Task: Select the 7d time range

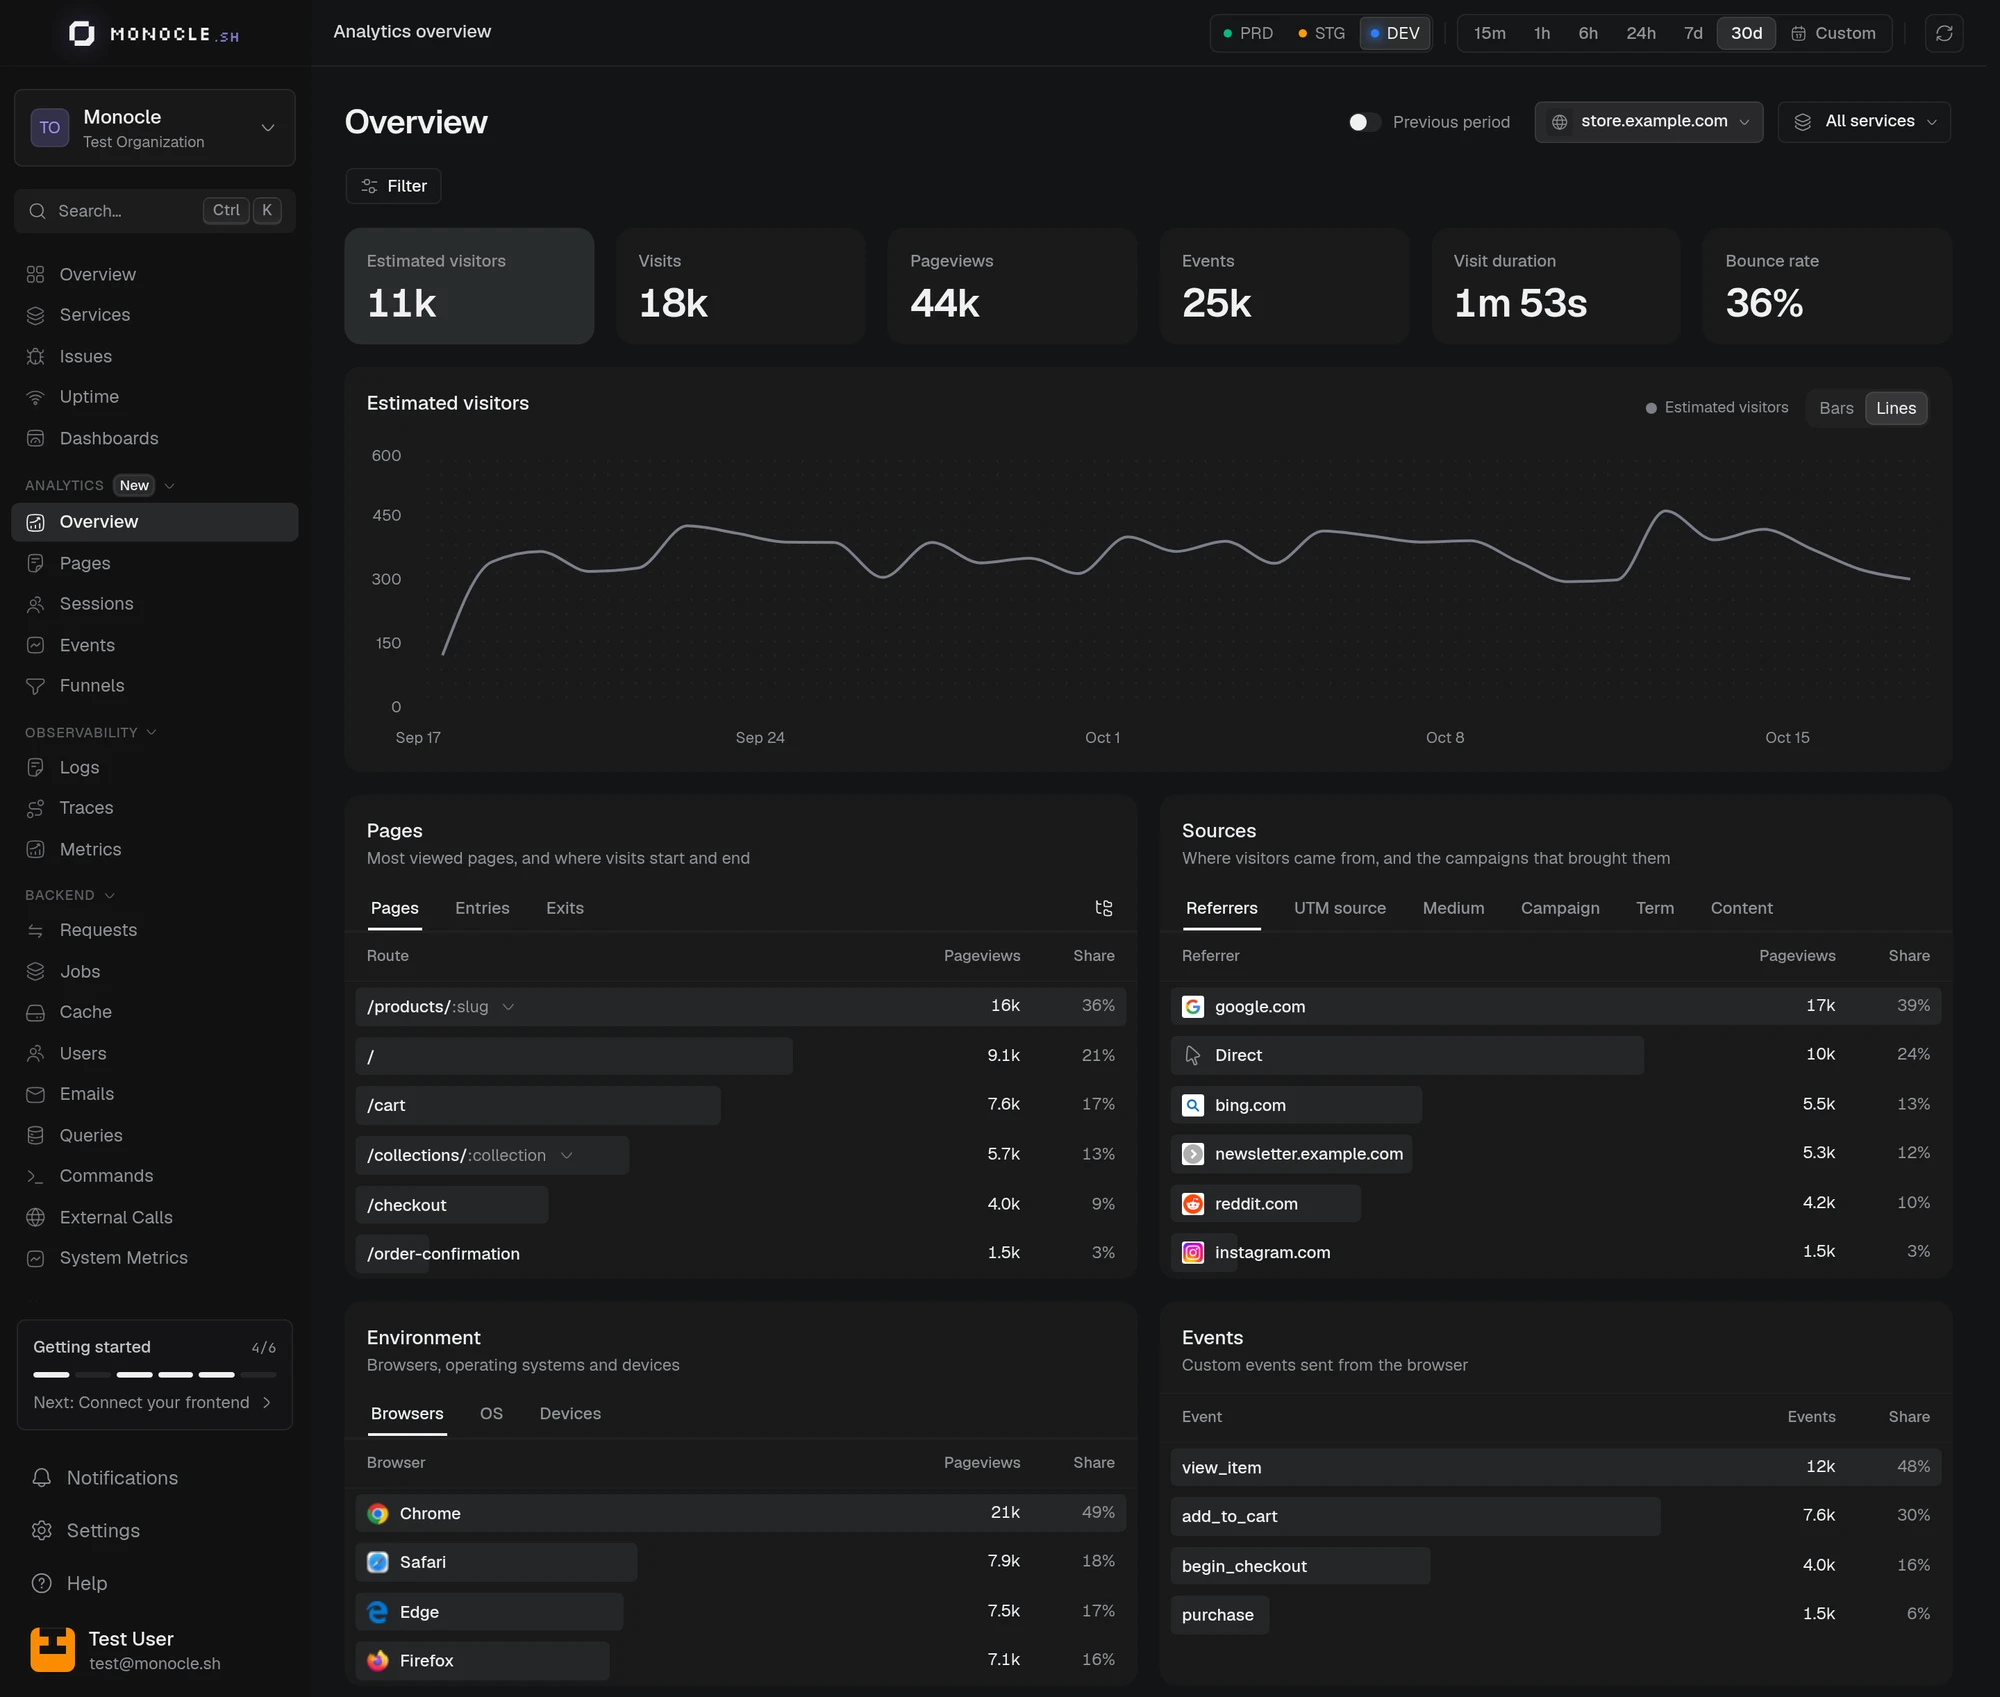Action: tap(1693, 33)
